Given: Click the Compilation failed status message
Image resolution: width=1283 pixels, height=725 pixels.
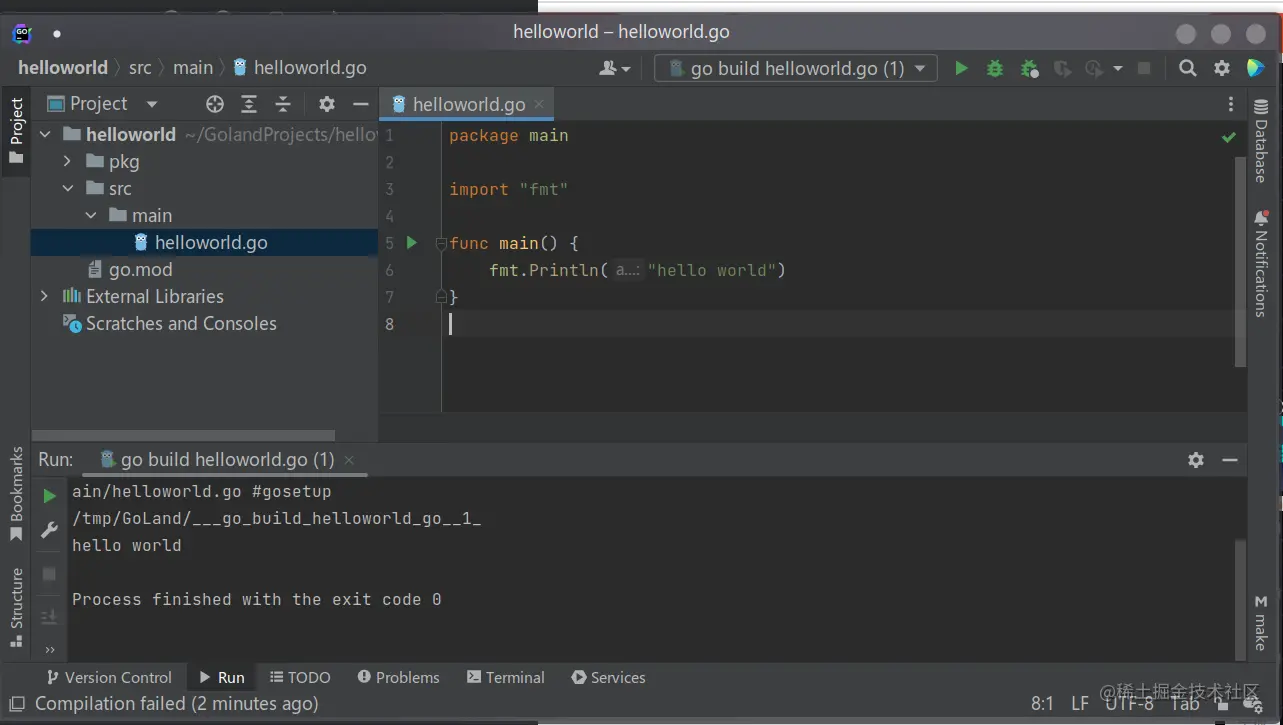Looking at the screenshot, I should coord(177,704).
